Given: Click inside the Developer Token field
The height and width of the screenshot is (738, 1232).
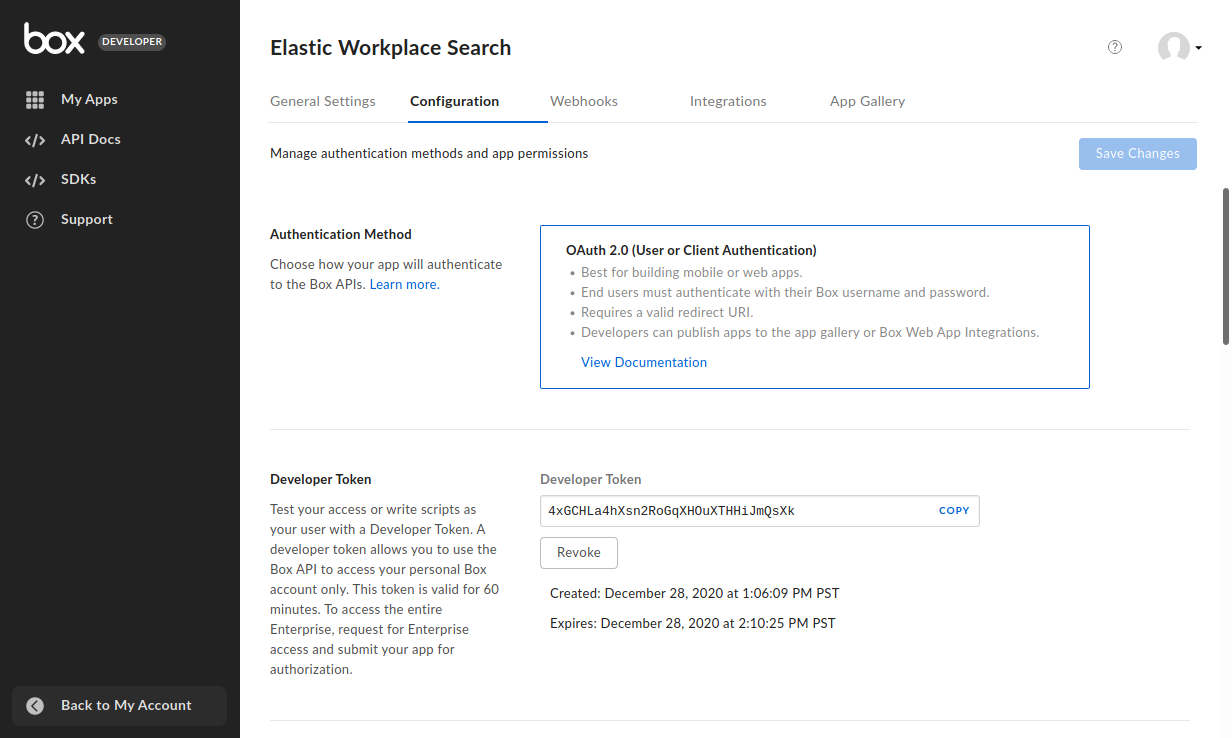Looking at the screenshot, I should click(735, 511).
